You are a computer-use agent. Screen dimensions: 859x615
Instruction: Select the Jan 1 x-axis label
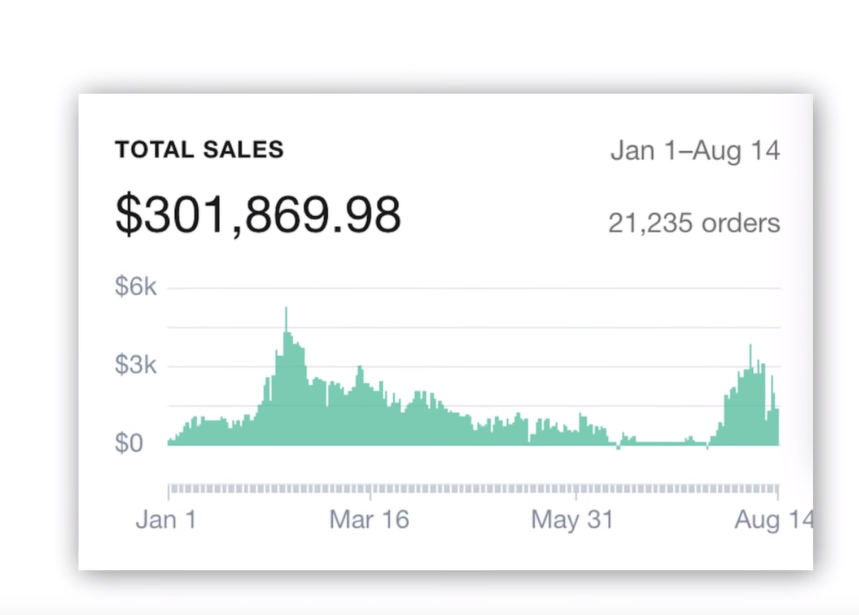[x=167, y=520]
